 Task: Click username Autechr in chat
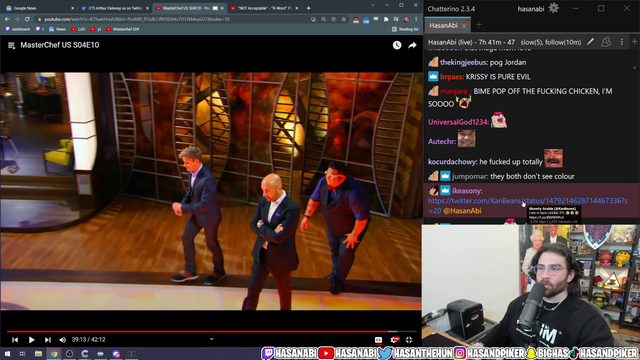442,142
